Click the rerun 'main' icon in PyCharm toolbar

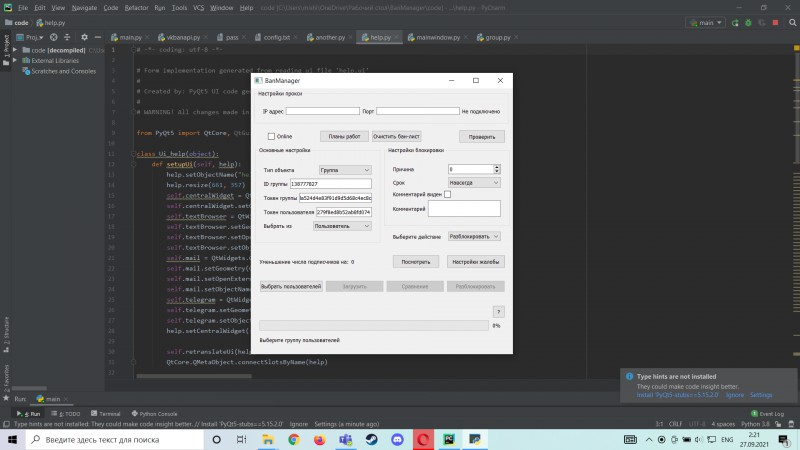735,23
